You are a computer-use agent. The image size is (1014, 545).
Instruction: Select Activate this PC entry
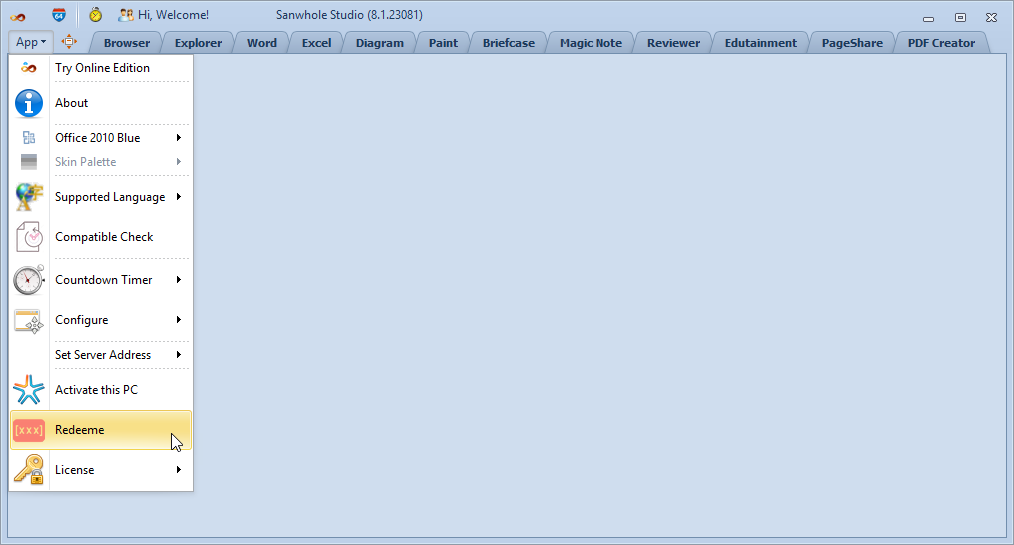[102, 390]
